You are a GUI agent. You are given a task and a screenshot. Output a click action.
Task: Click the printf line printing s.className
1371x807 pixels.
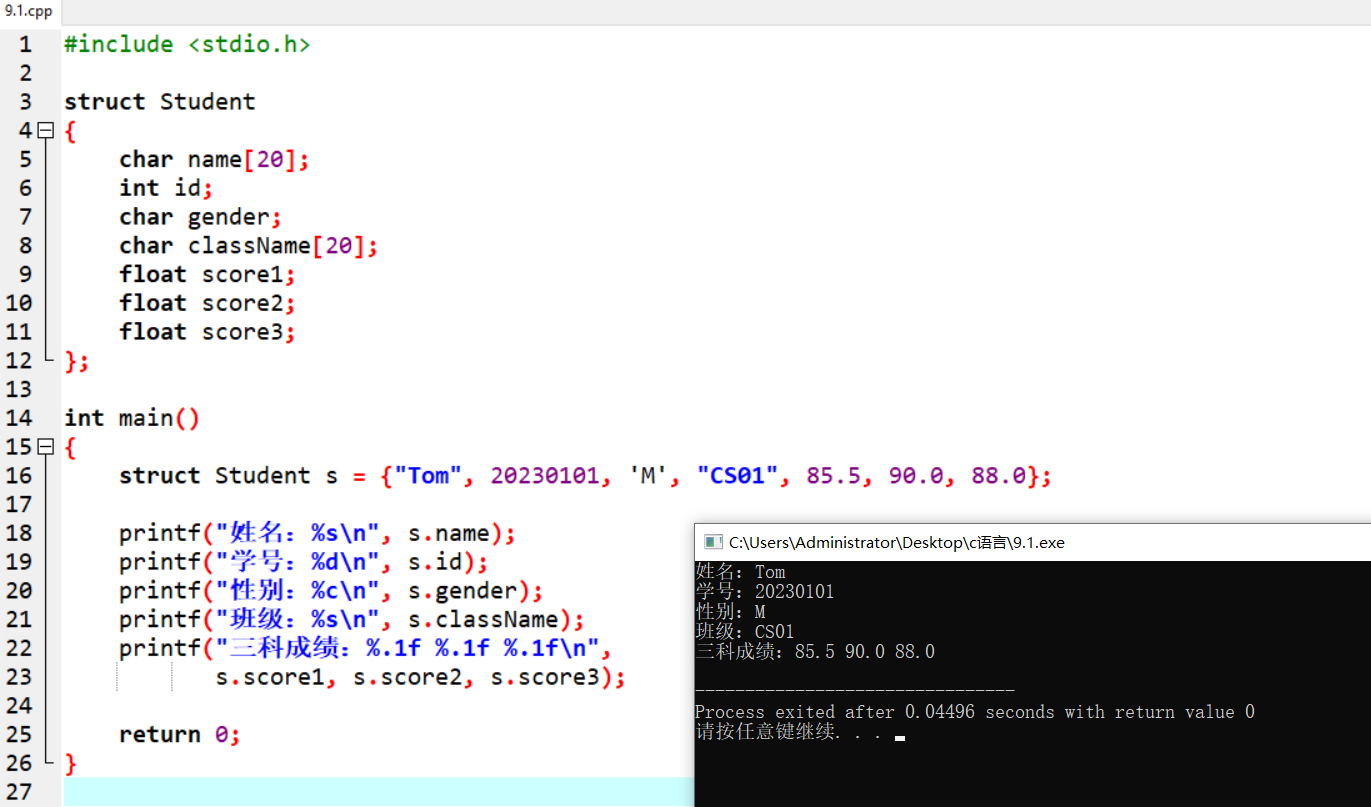click(352, 620)
